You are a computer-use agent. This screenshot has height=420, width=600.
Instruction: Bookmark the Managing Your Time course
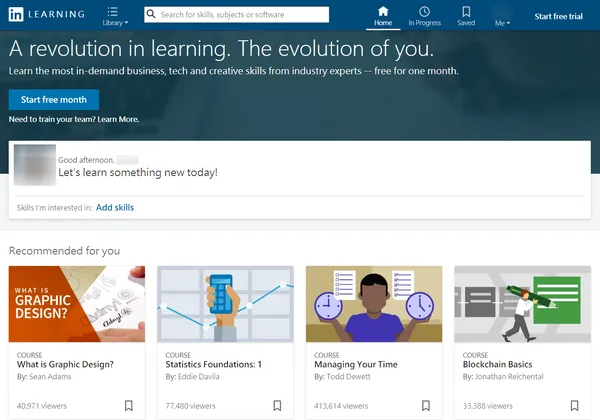click(426, 405)
